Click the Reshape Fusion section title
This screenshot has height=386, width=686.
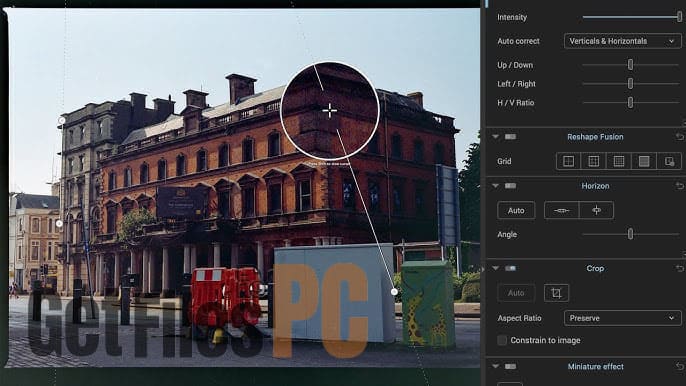[x=595, y=137]
